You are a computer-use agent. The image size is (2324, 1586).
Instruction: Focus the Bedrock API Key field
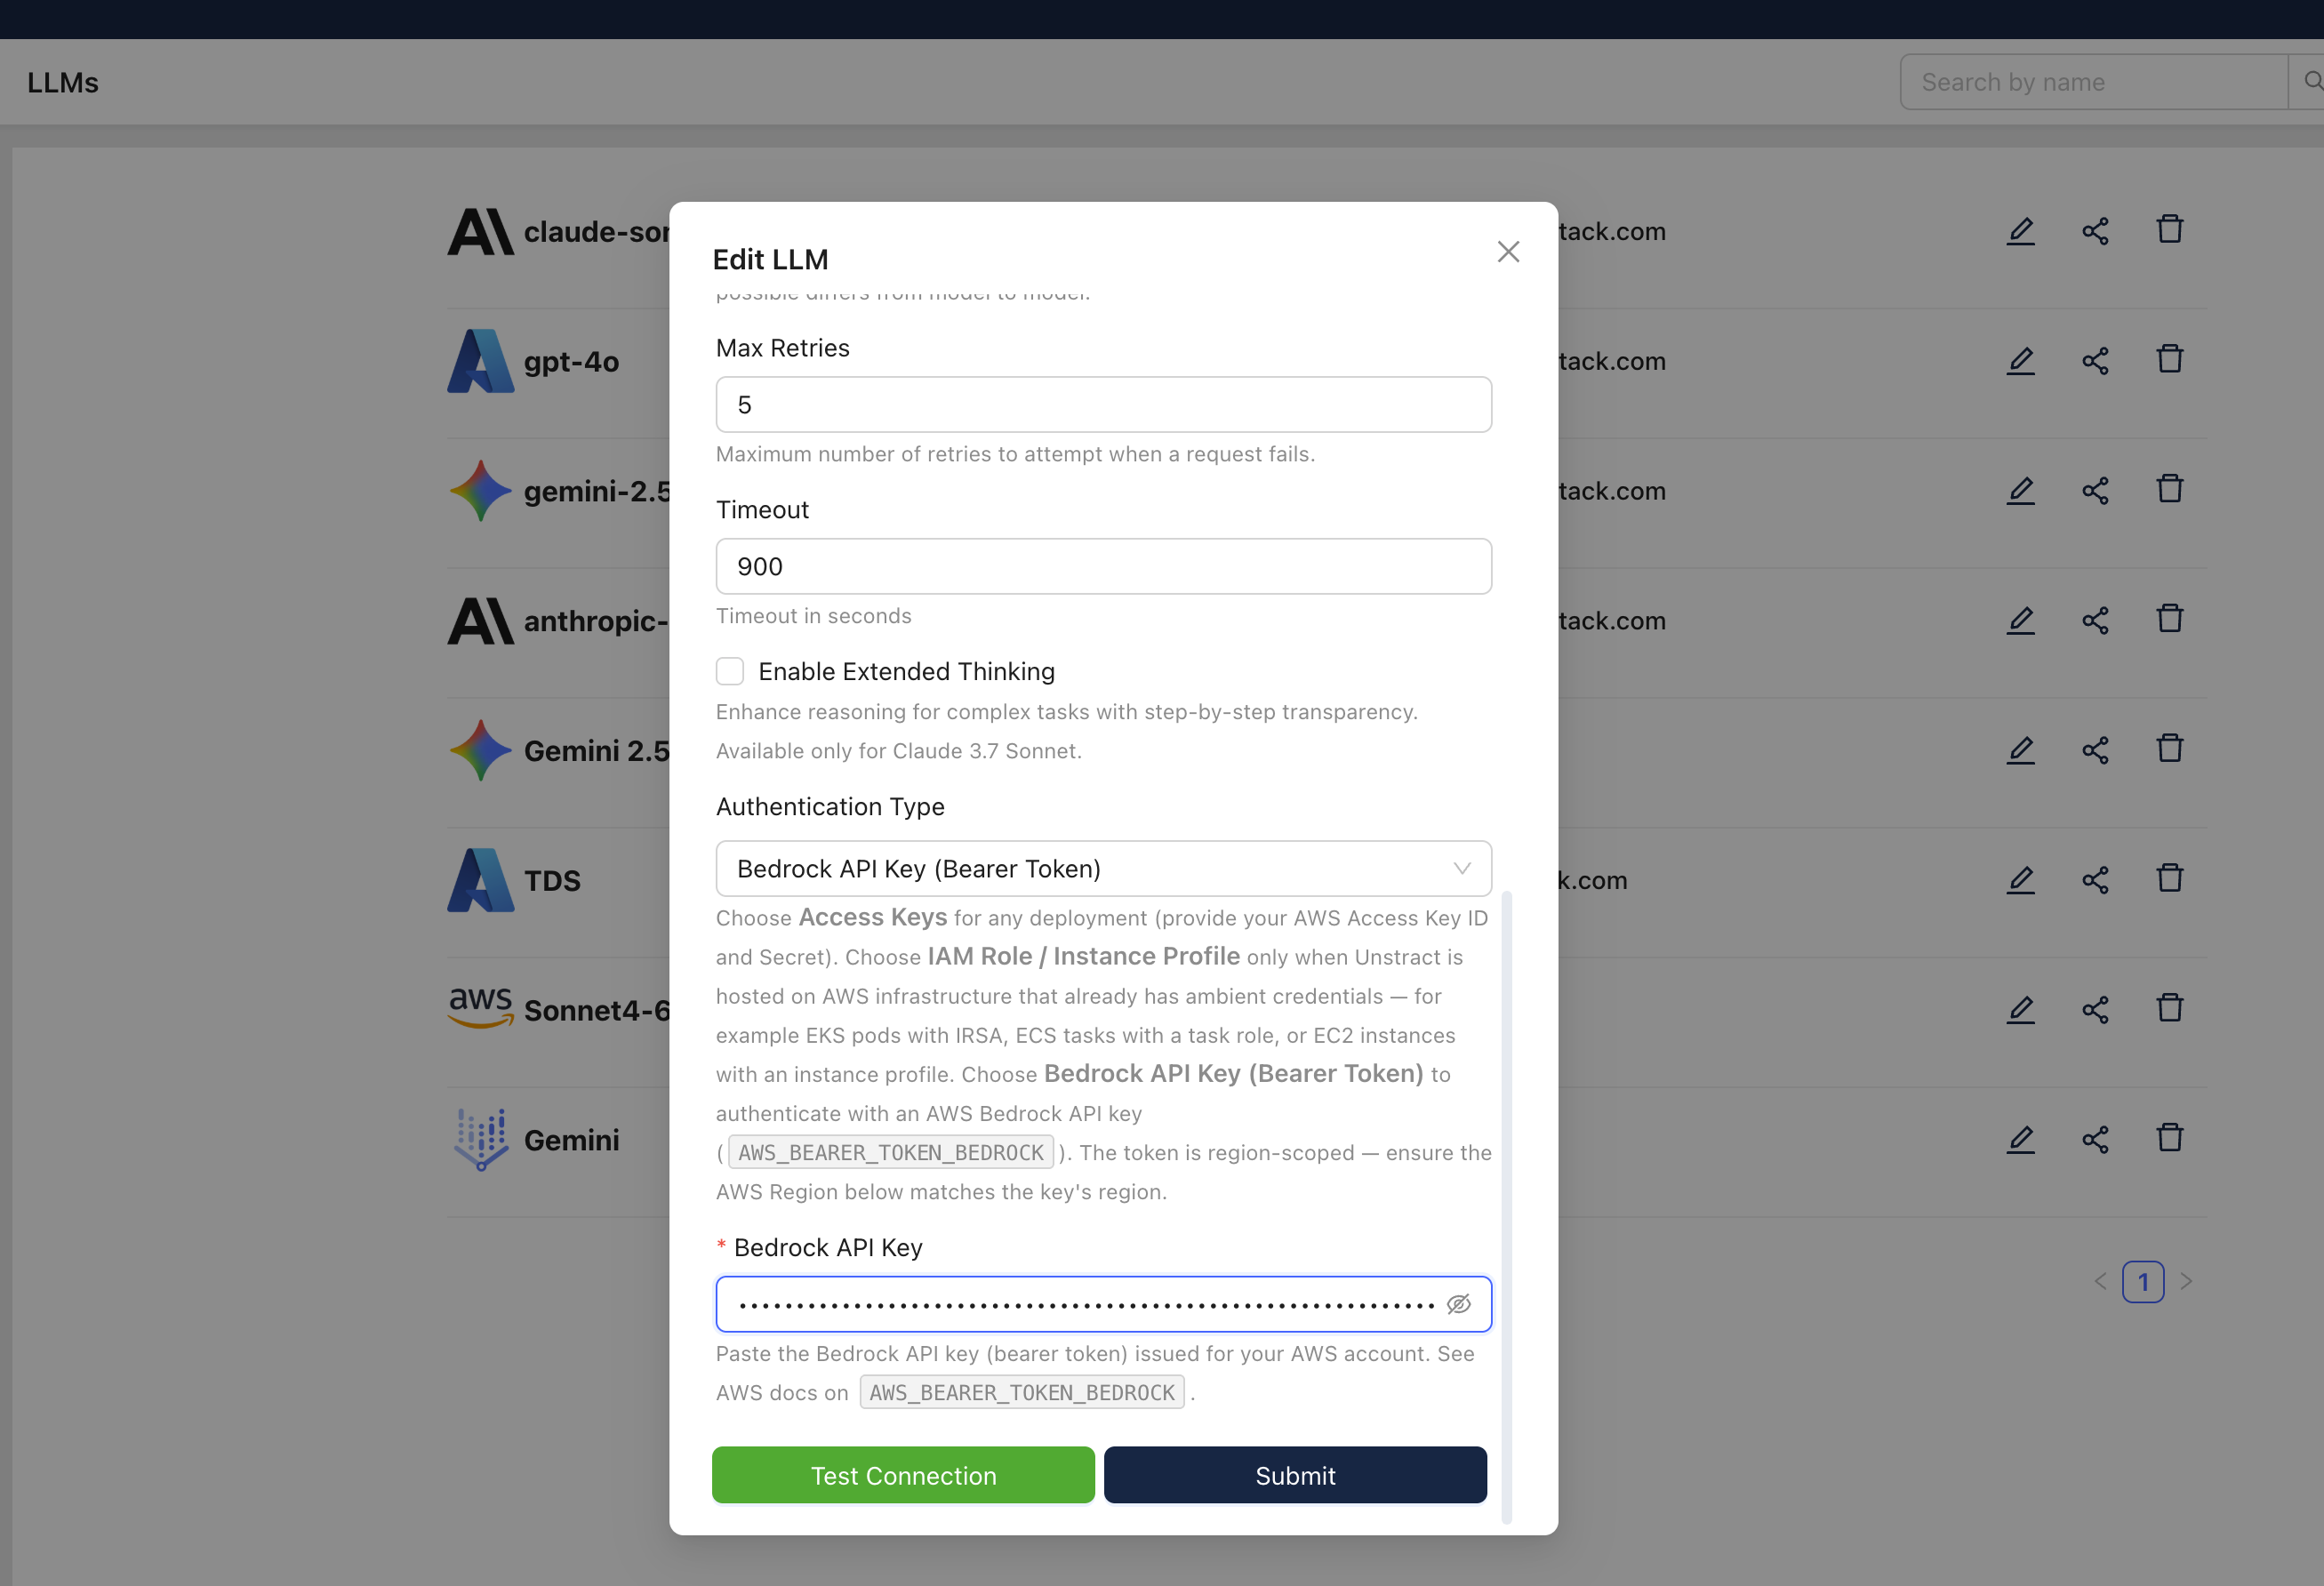pos(1103,1304)
